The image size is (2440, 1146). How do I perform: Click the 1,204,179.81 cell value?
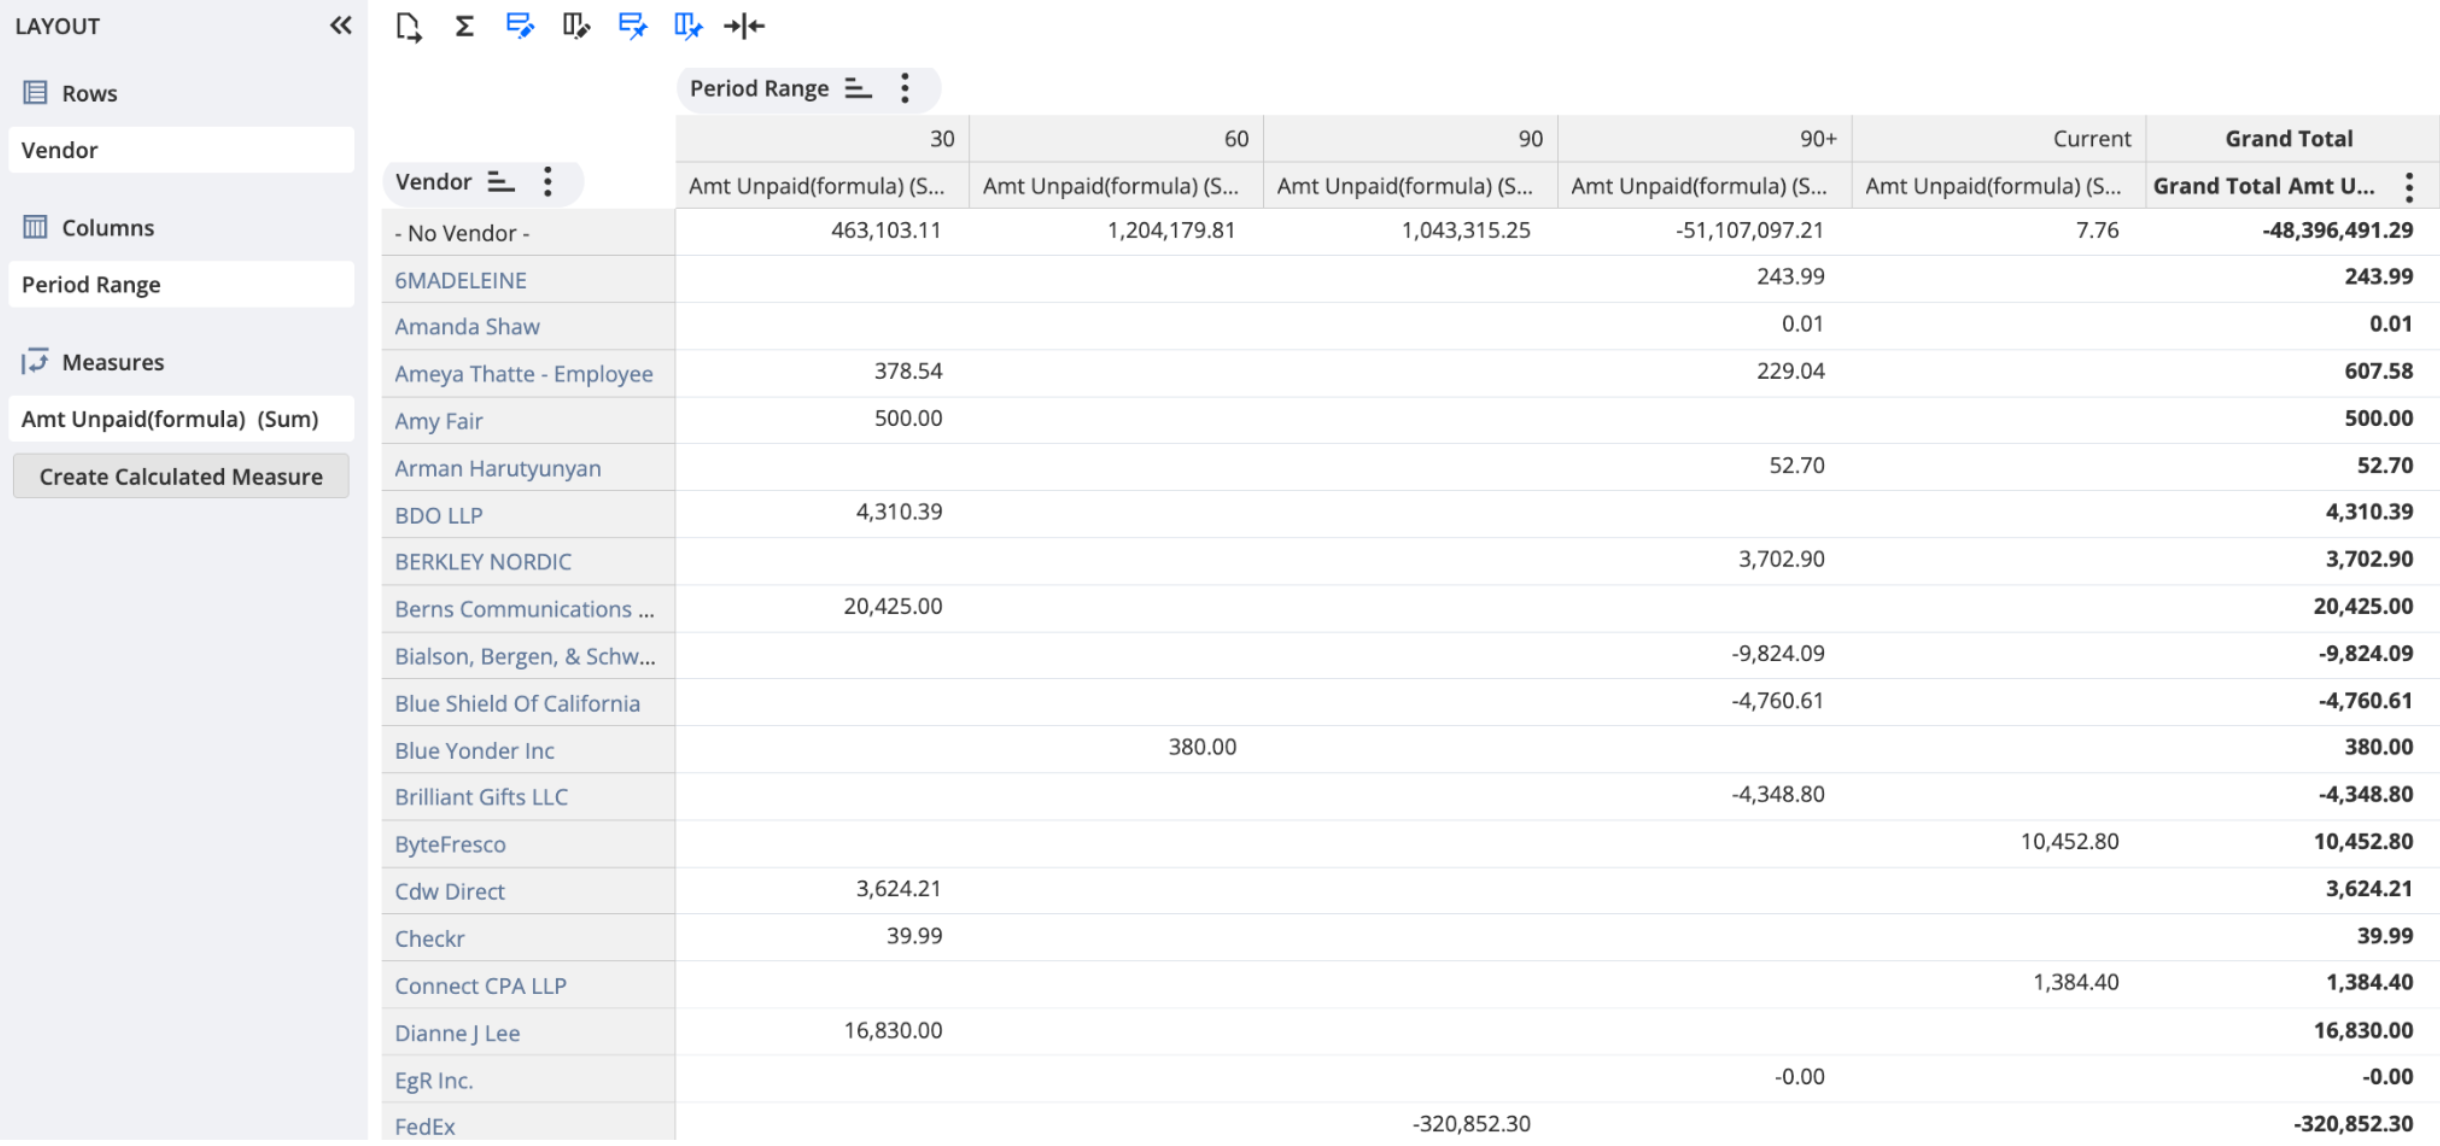(x=1171, y=230)
